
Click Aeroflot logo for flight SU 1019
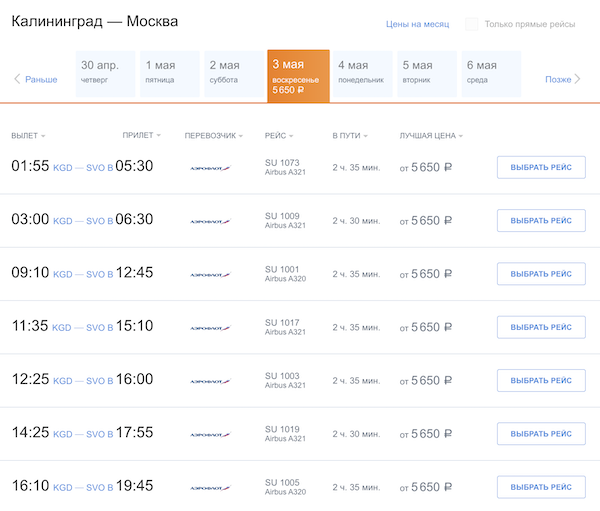[210, 434]
